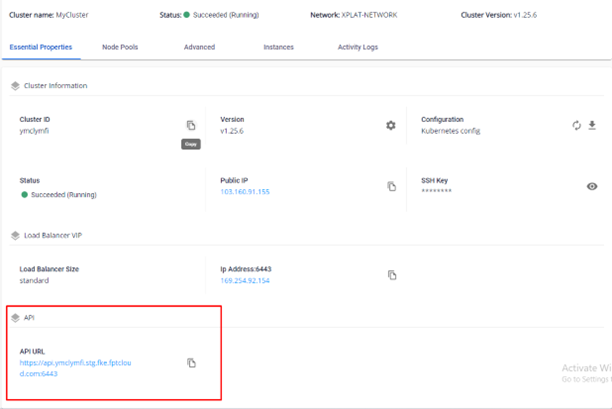Select the Essential Properties tab

(43, 47)
